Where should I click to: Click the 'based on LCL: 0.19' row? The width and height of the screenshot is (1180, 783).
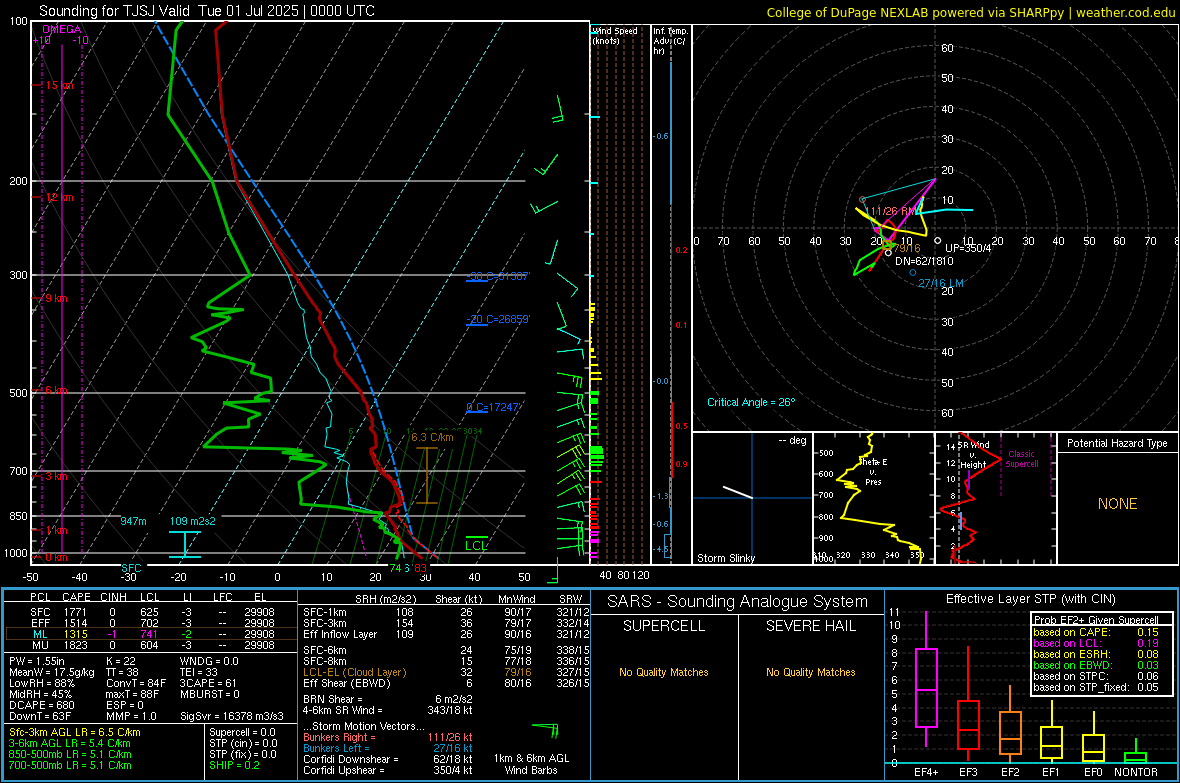point(1096,643)
